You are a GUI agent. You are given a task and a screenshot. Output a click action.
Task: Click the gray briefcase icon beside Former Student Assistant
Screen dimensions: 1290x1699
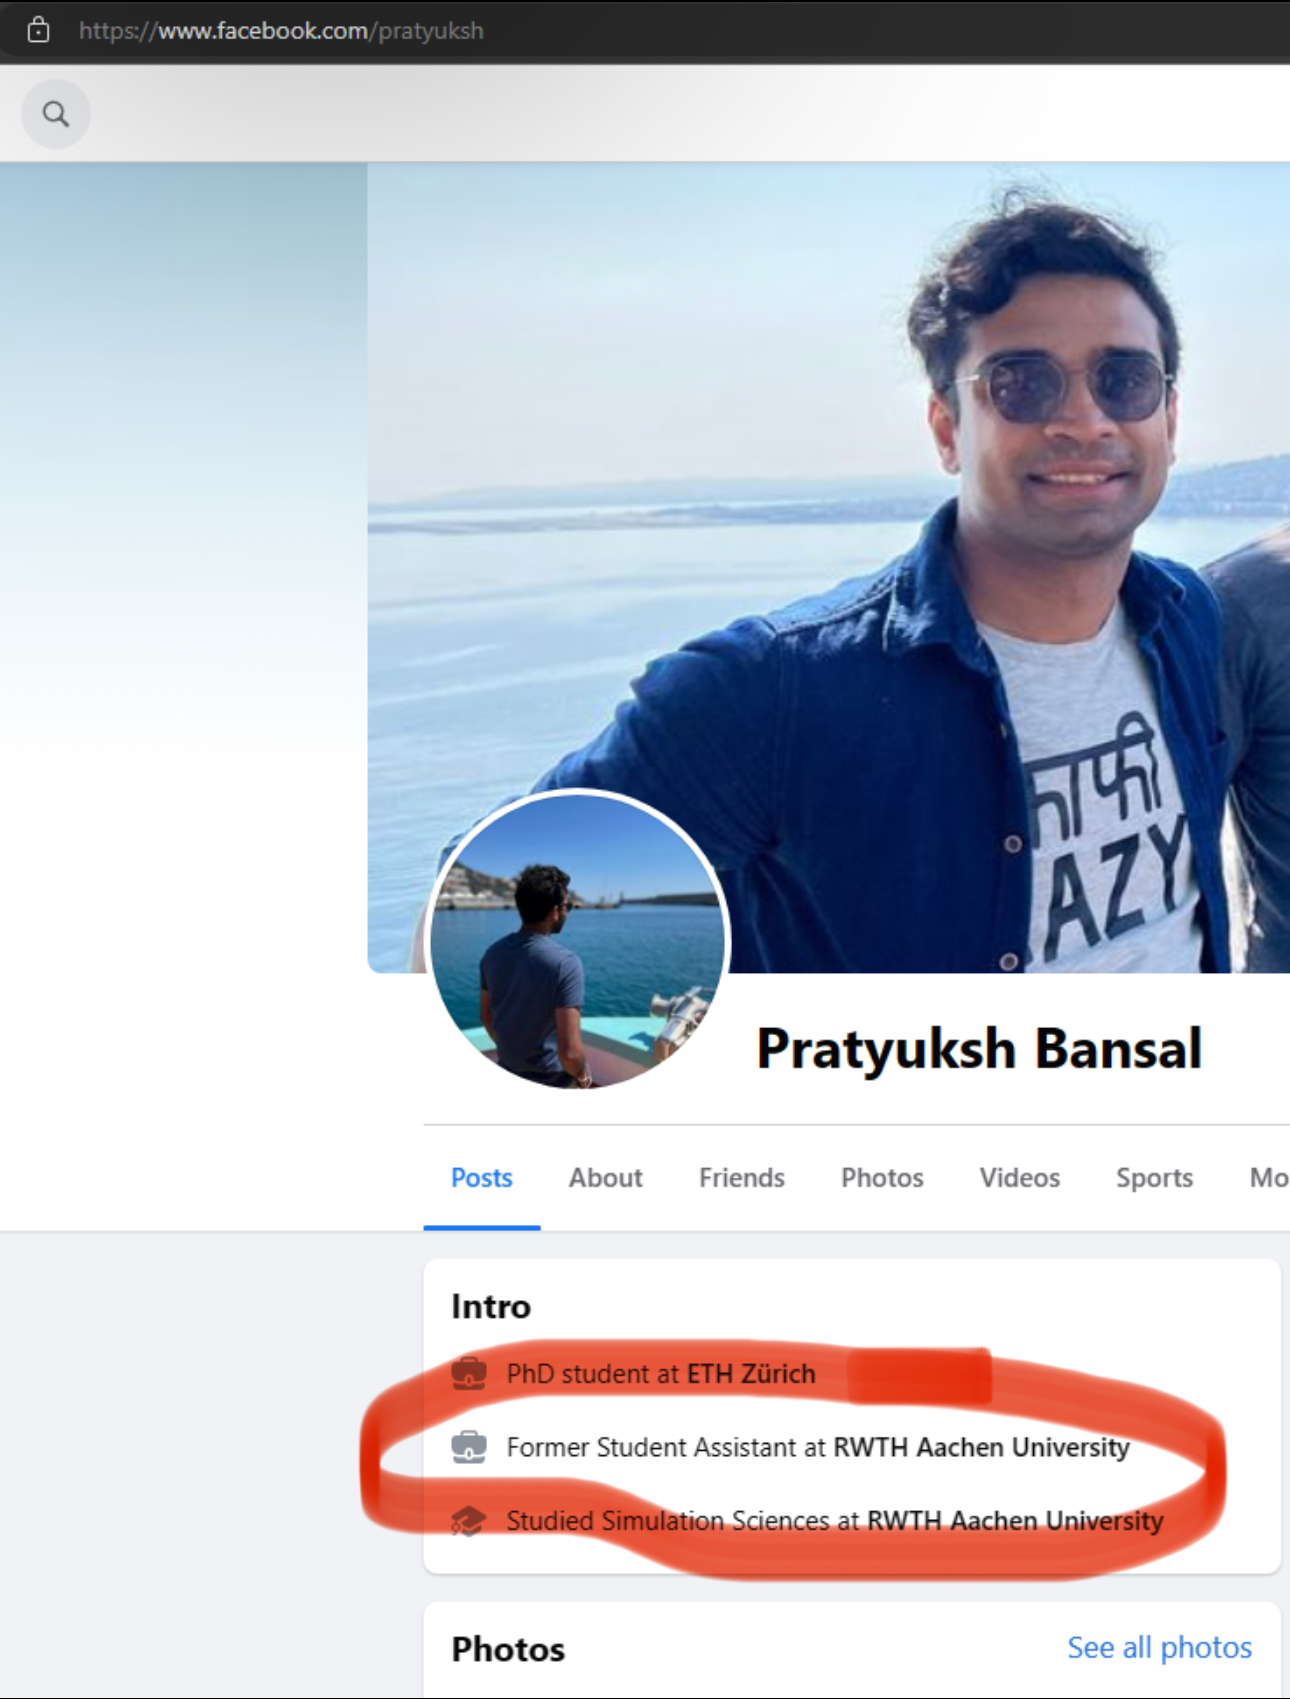pyautogui.click(x=468, y=1447)
